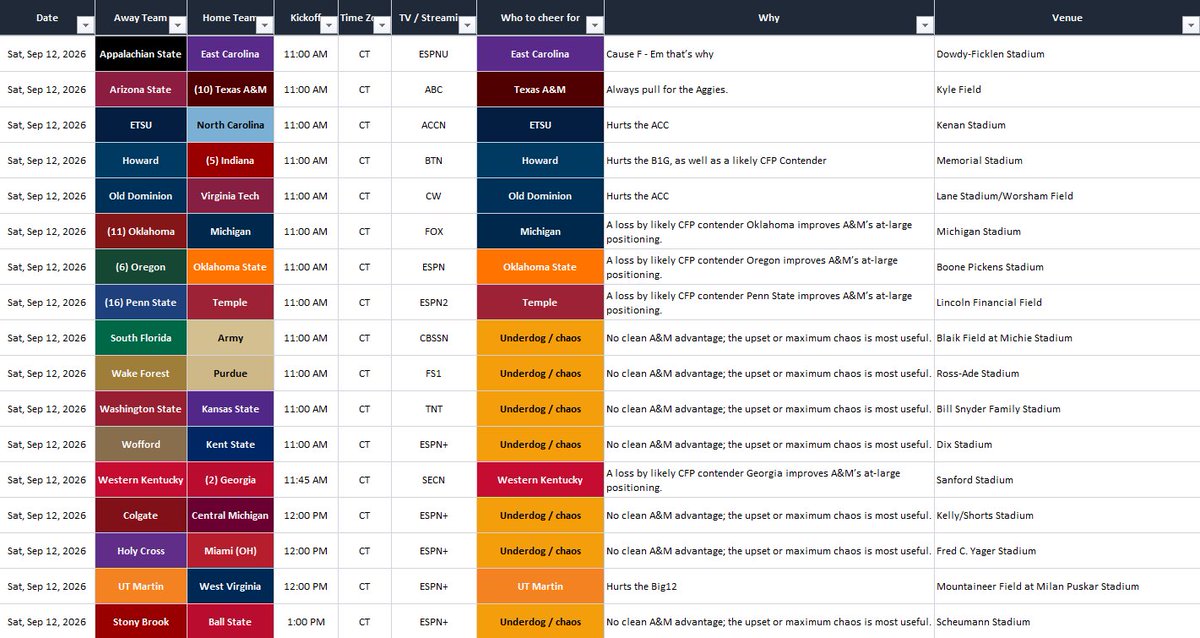1200x638 pixels.
Task: Open the Who to cheer for filter dropdown
Action: [x=594, y=26]
